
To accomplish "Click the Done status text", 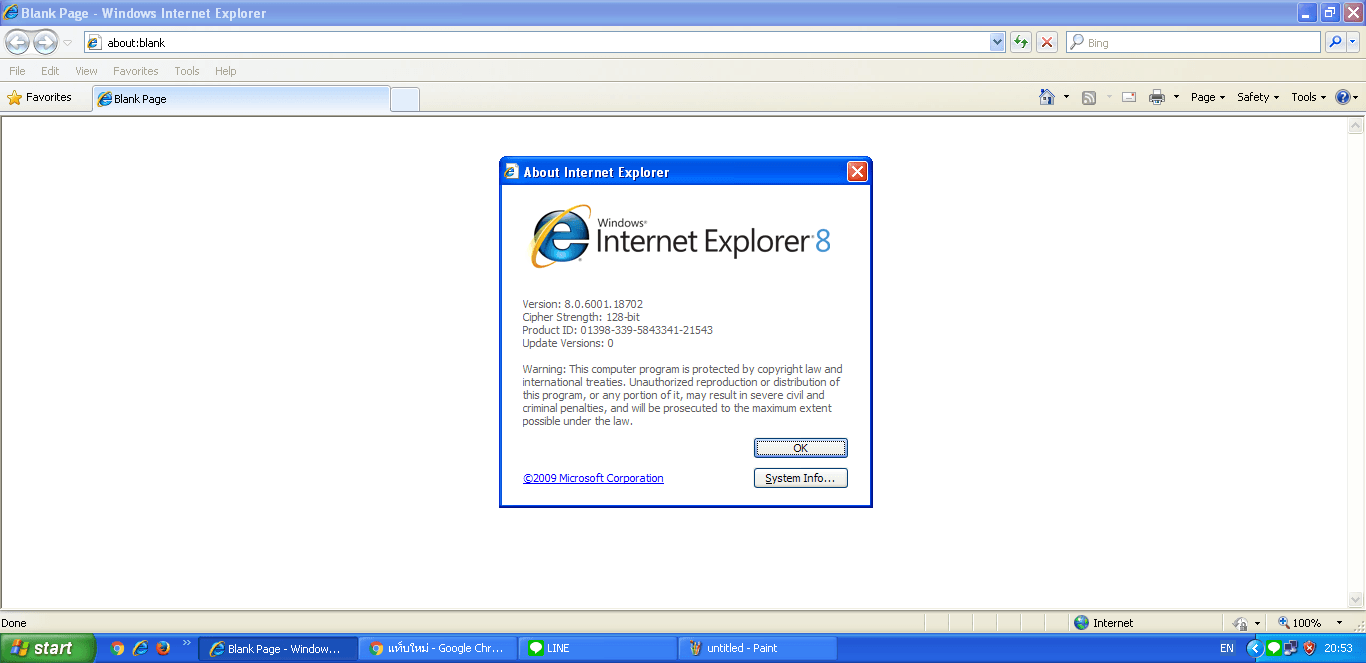I will coord(14,623).
